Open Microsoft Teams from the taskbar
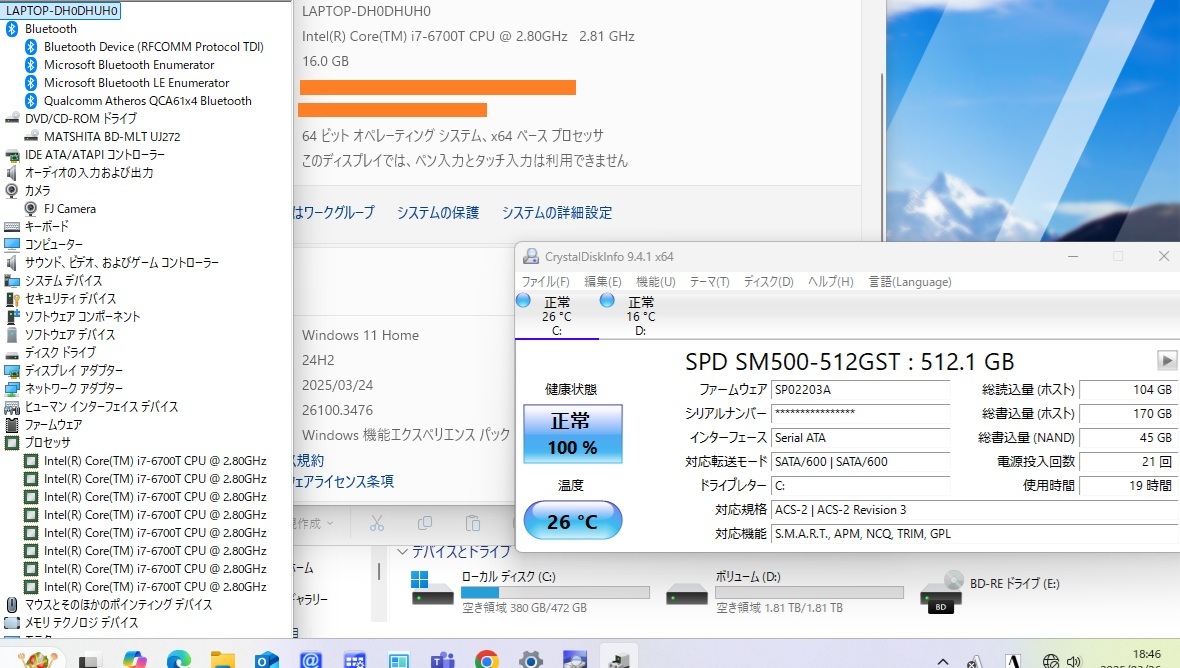The image size is (1180, 668). pos(445,661)
